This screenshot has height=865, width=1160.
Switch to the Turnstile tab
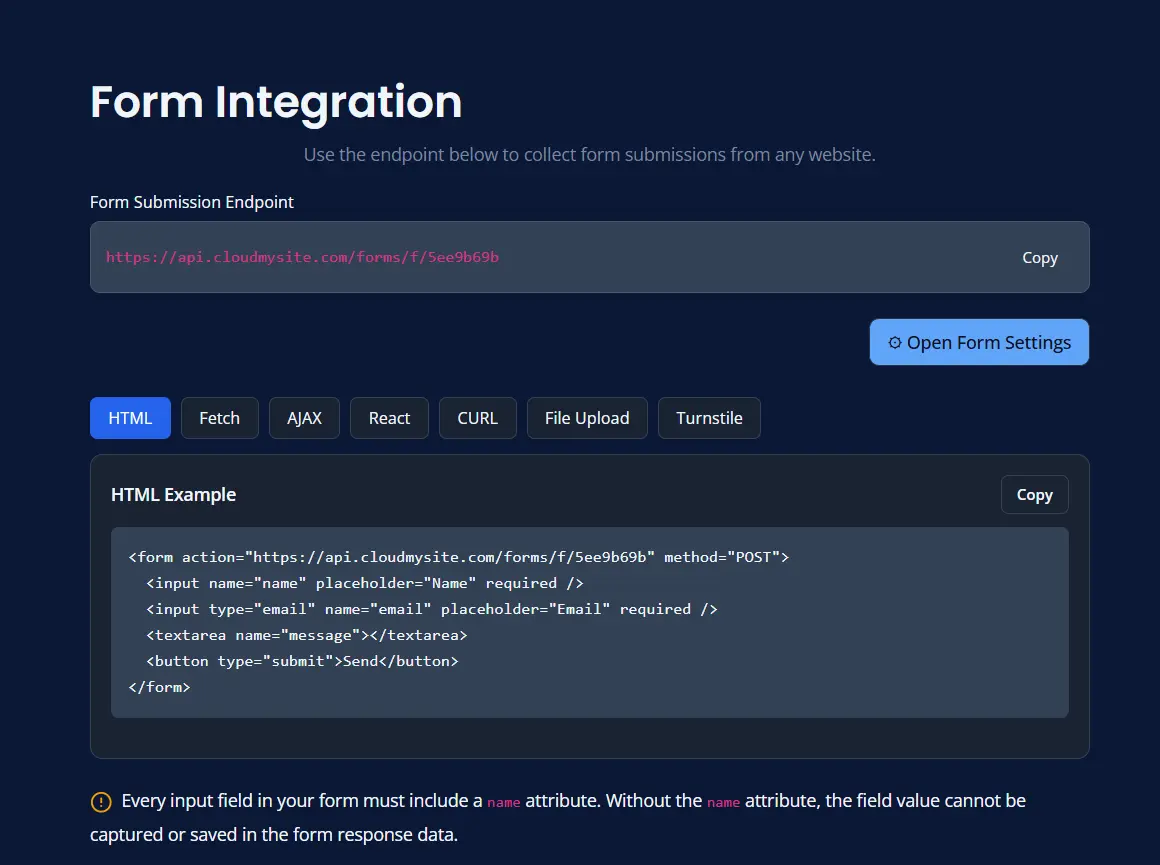click(x=709, y=418)
